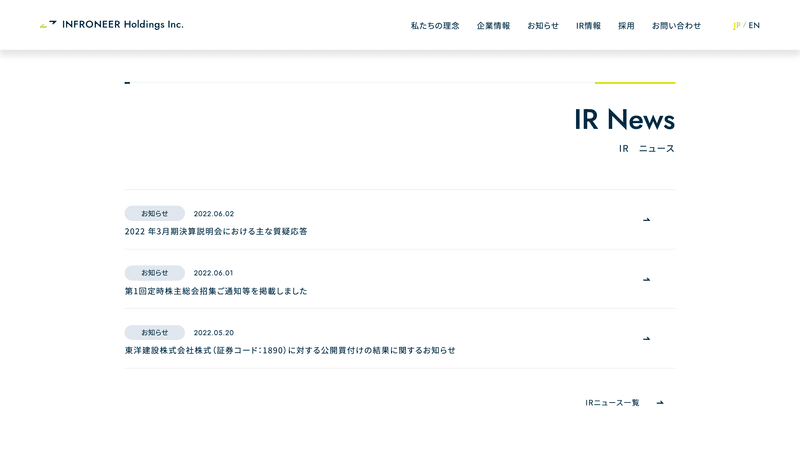
Task: Click the date 2022.05.20
Action: click(214, 333)
